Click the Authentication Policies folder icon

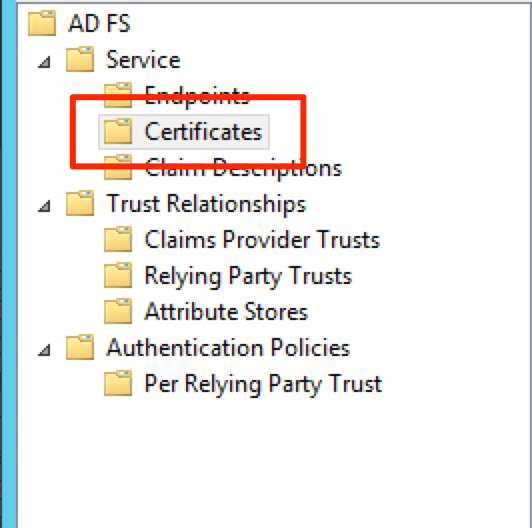coord(80,347)
